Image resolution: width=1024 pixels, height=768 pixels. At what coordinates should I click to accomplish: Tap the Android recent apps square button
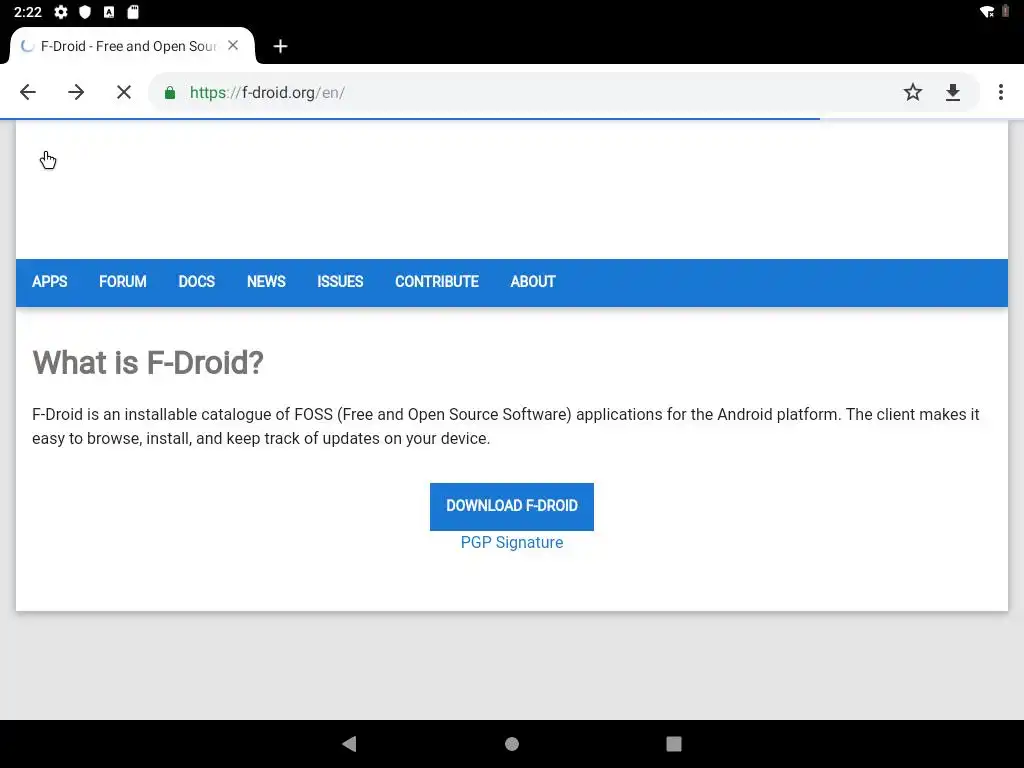pyautogui.click(x=674, y=744)
